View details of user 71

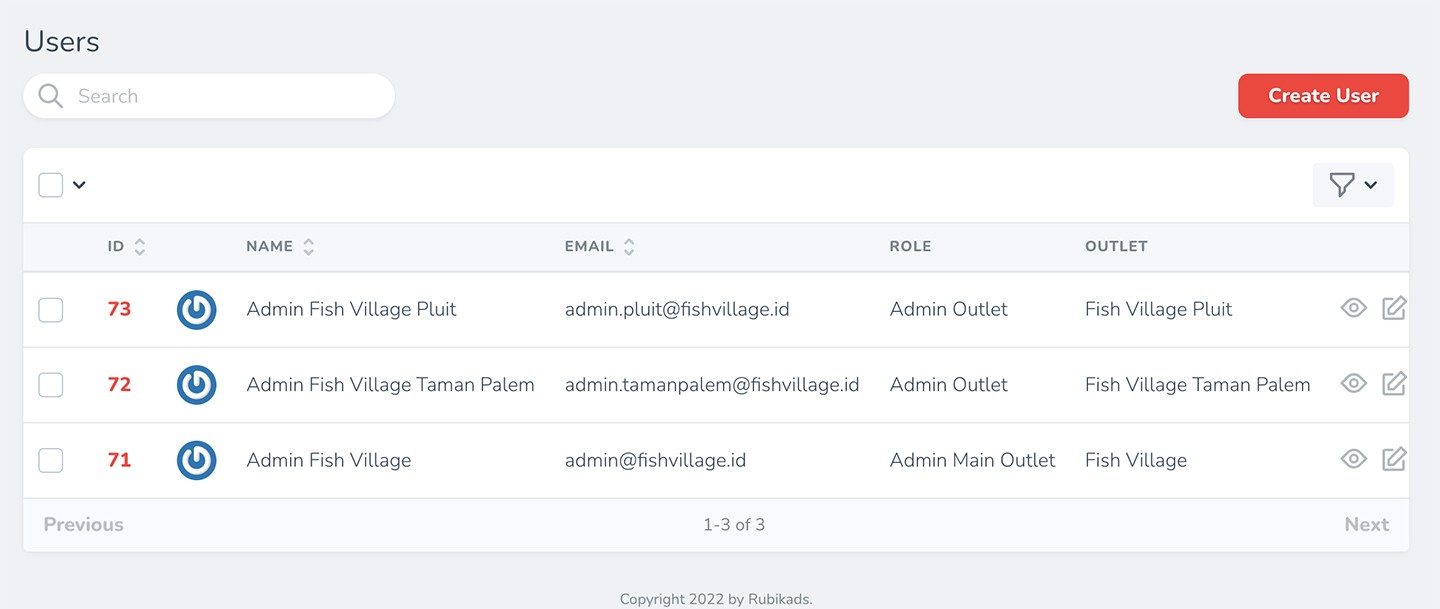[x=1353, y=459]
